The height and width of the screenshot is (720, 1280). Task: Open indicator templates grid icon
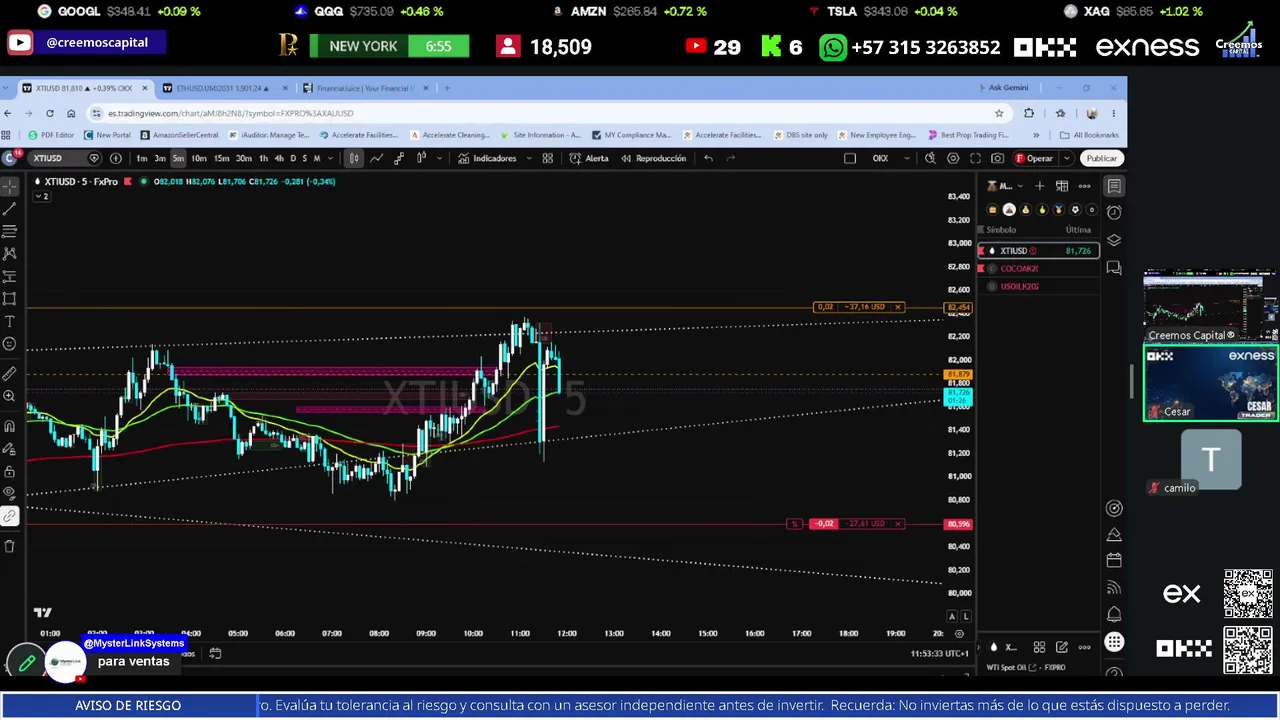547,158
